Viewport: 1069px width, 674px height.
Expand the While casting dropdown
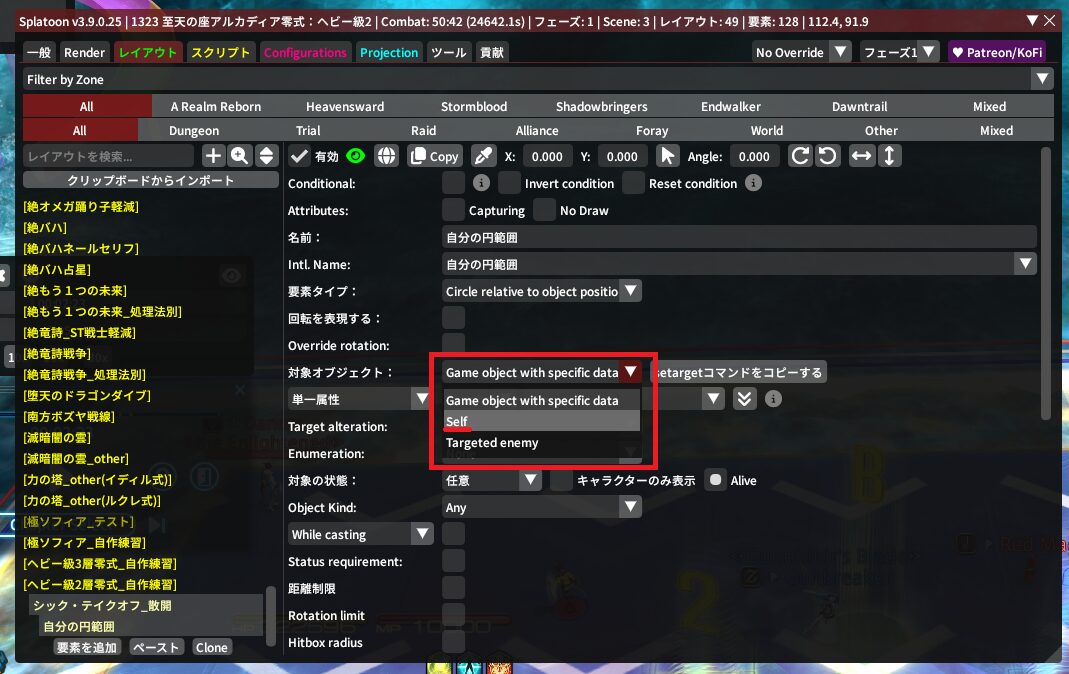360,535
